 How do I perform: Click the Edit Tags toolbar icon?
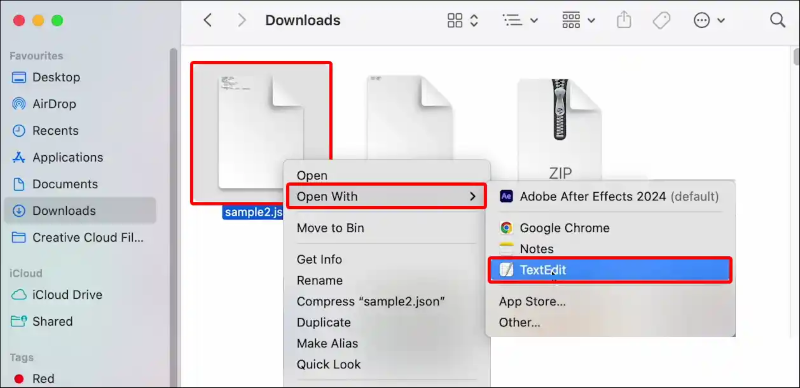tap(661, 20)
